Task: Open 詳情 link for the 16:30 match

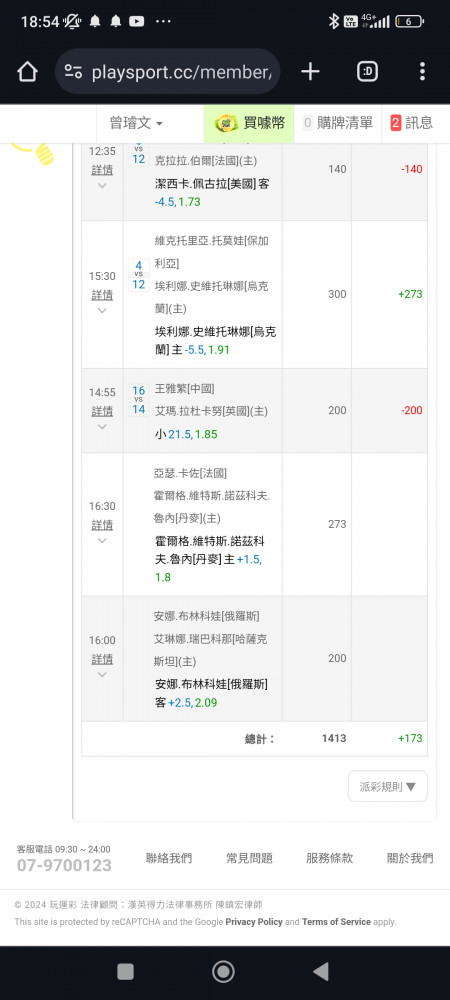Action: pos(102,525)
